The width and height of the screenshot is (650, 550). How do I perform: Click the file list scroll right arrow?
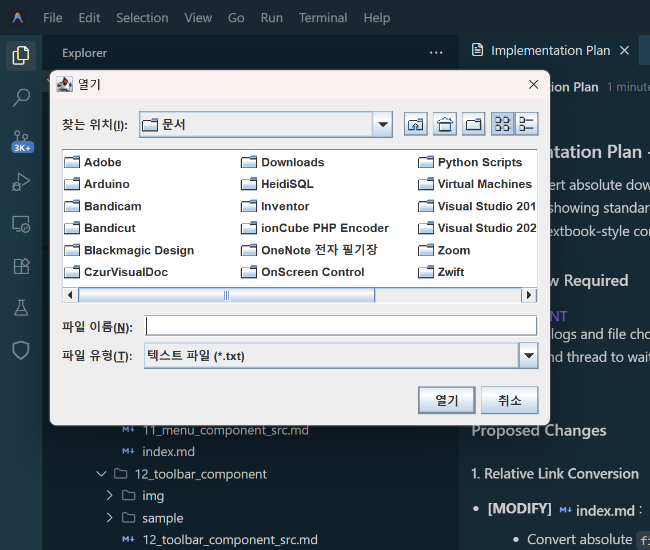coord(529,295)
